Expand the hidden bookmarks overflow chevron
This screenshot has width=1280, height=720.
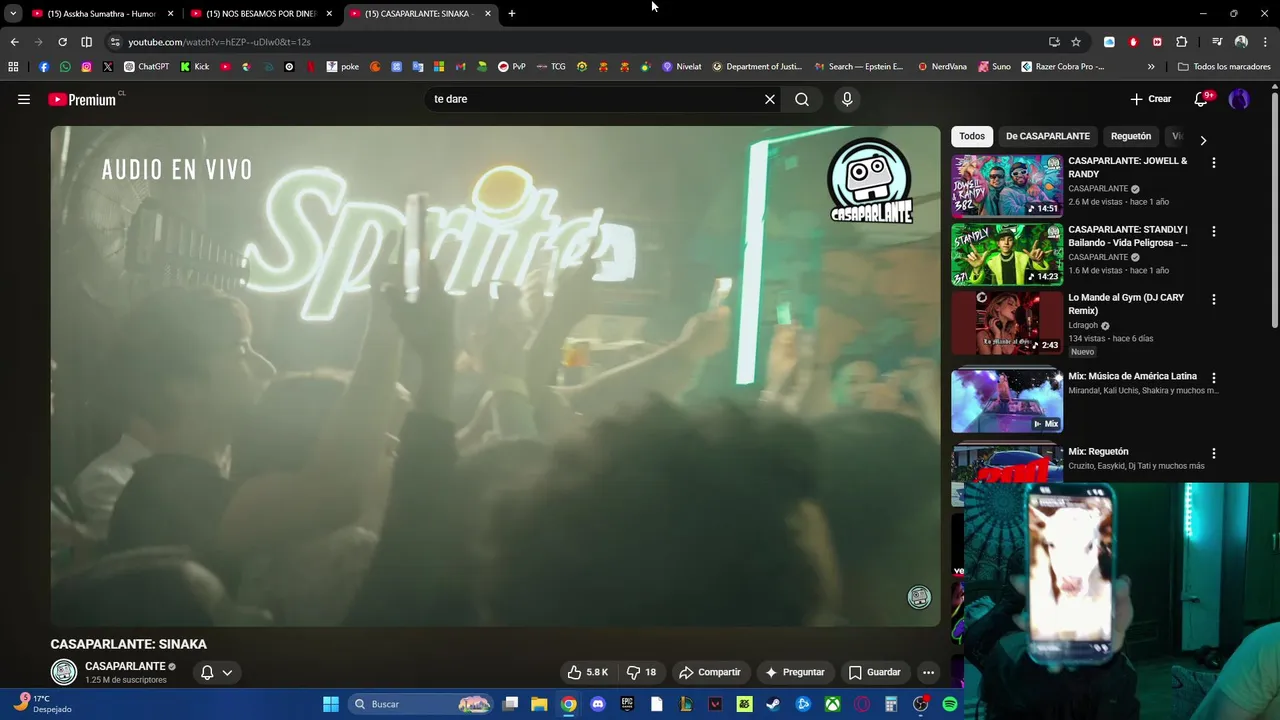point(1151,67)
